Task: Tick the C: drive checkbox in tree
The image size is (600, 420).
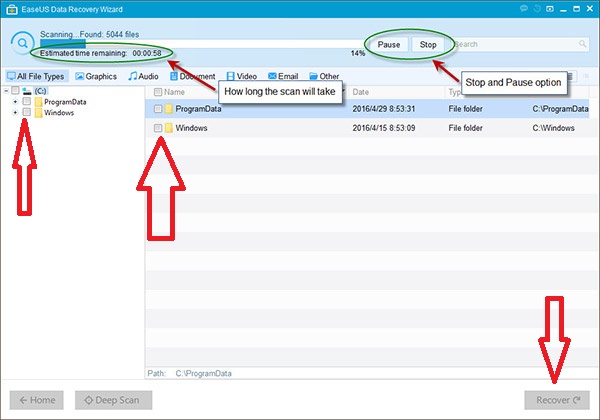Action: tap(15, 90)
